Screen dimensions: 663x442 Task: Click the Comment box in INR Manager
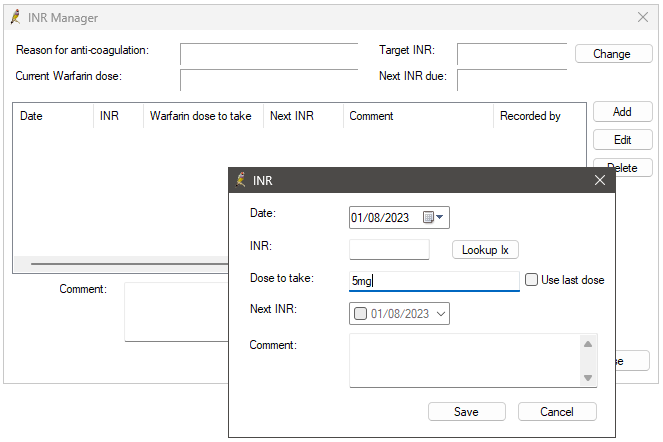tap(176, 312)
